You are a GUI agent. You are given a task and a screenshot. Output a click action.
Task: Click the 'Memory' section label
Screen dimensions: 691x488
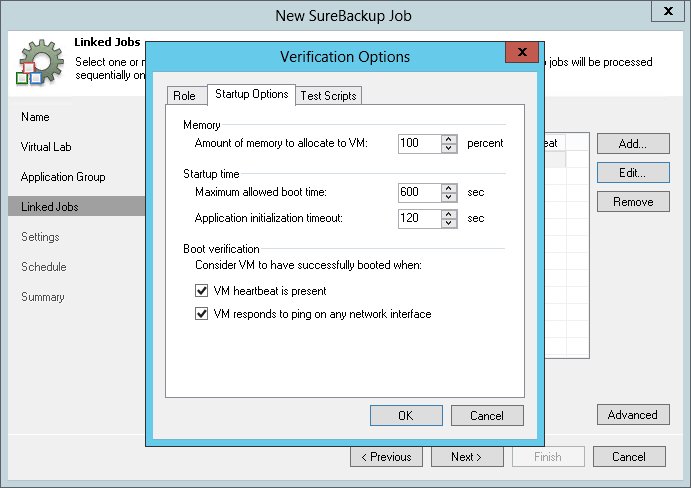(x=201, y=125)
